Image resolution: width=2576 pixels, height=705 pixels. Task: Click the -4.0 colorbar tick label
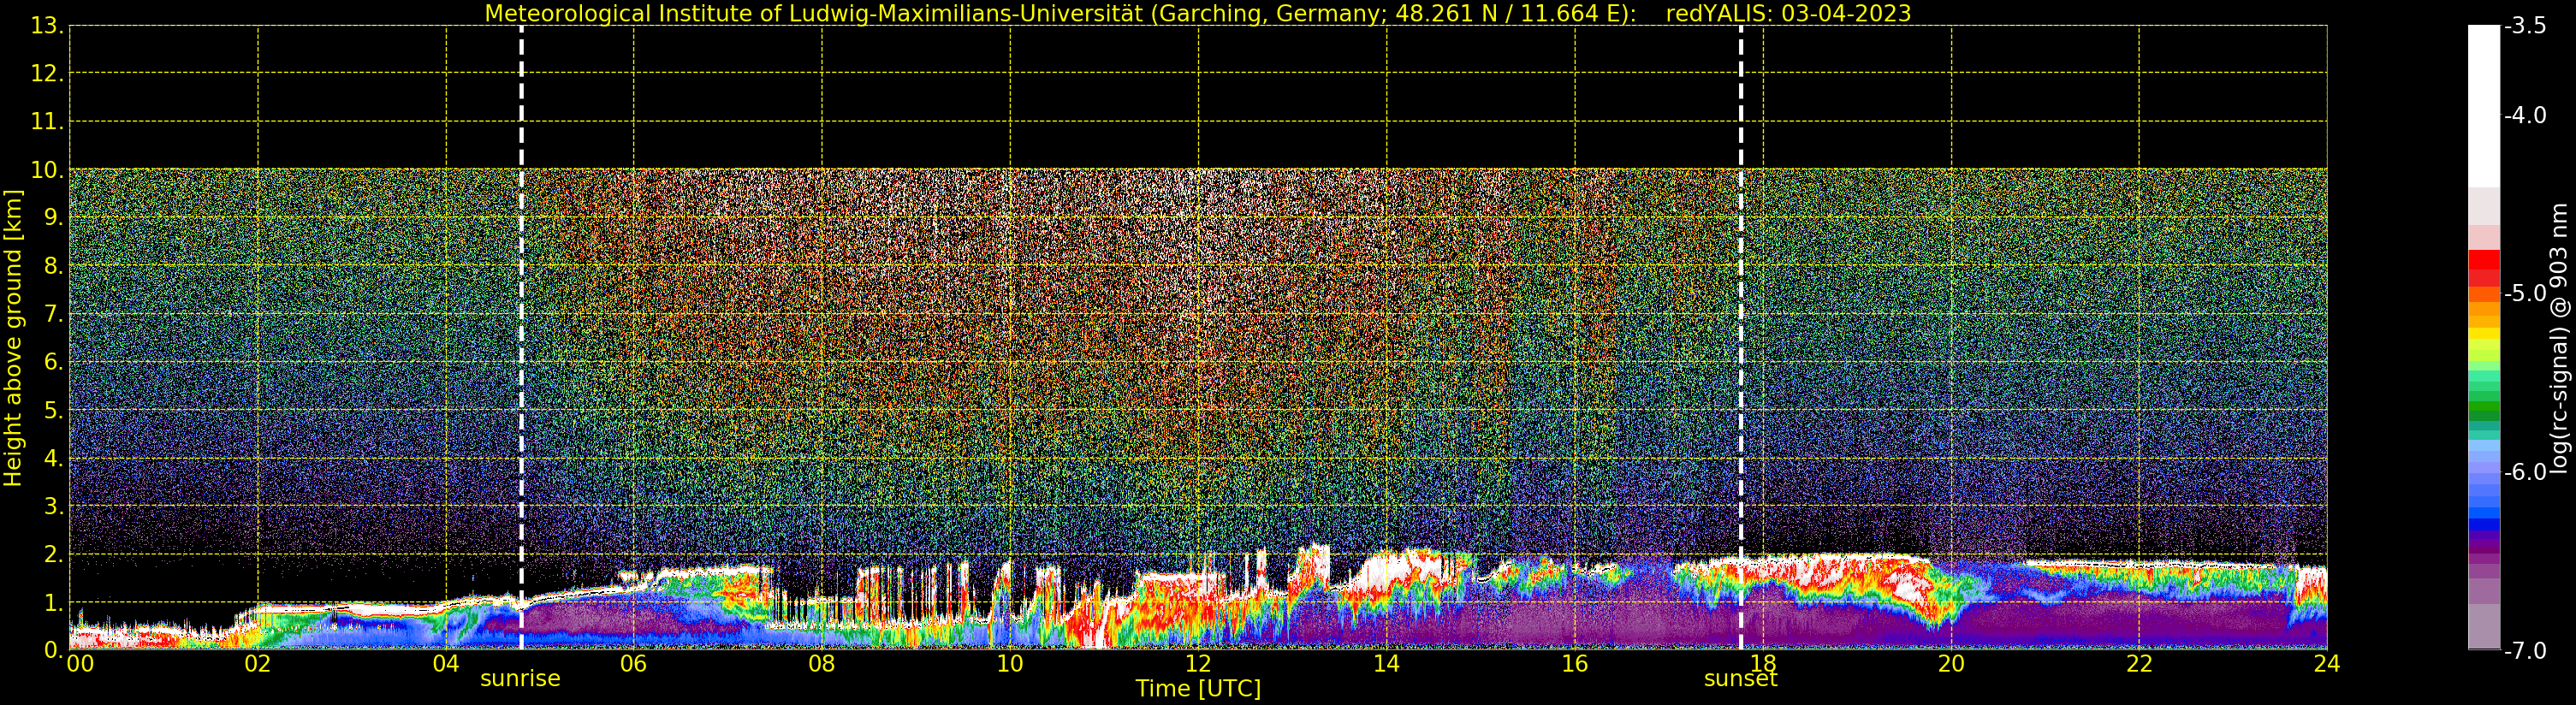(2525, 115)
